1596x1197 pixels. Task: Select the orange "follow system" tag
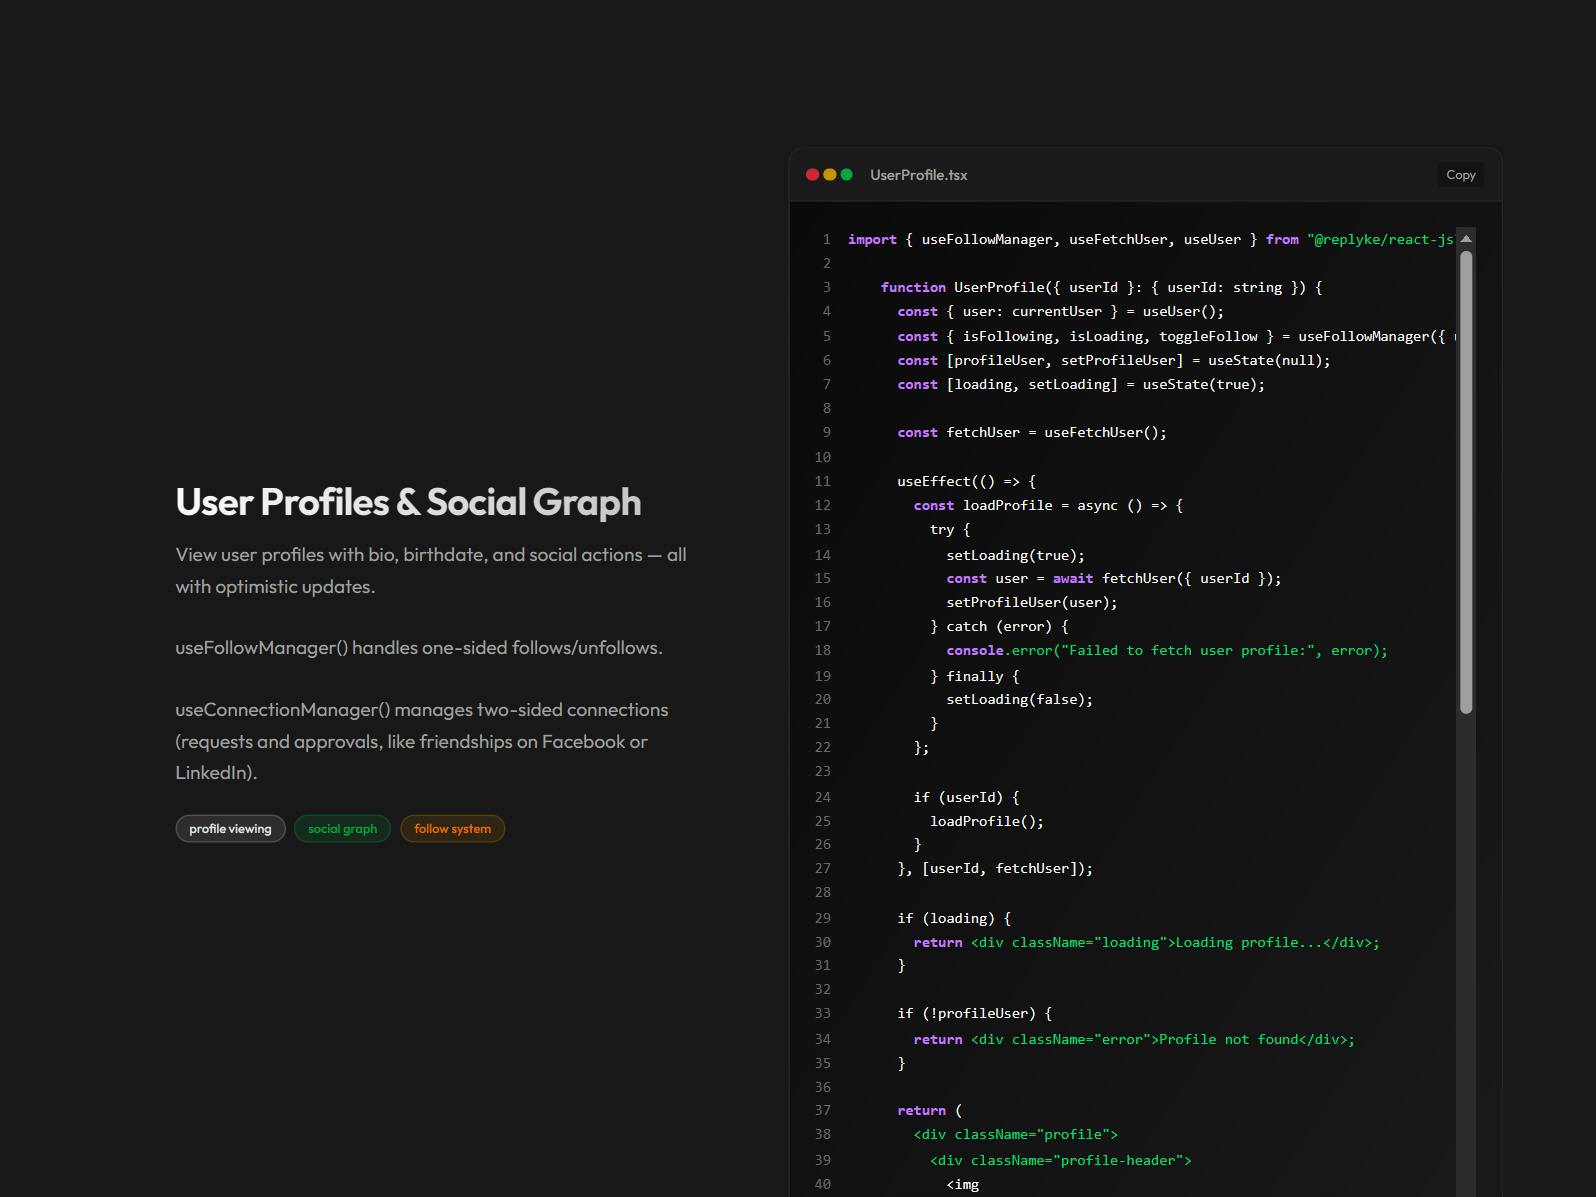[x=452, y=829]
